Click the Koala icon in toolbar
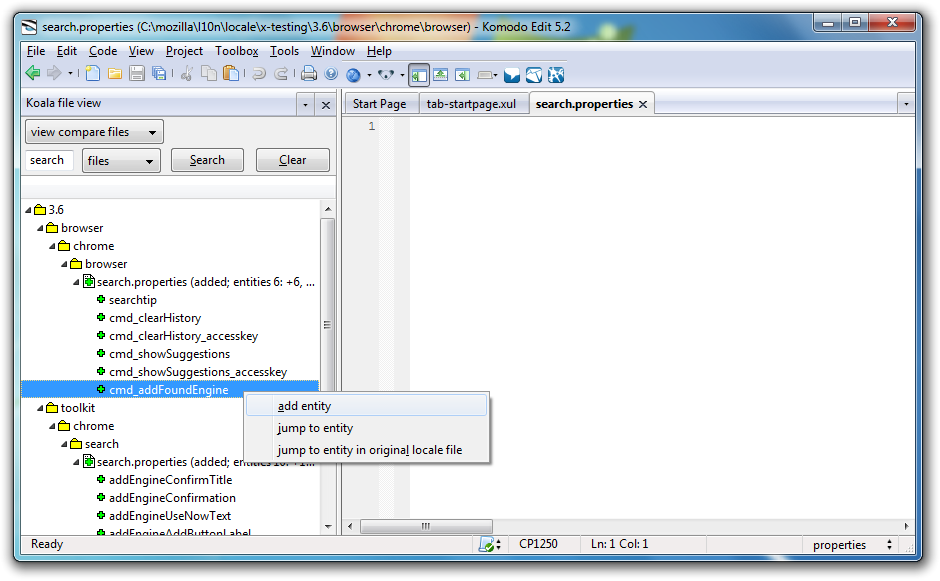The height and width of the screenshot is (581, 940). [x=386, y=75]
